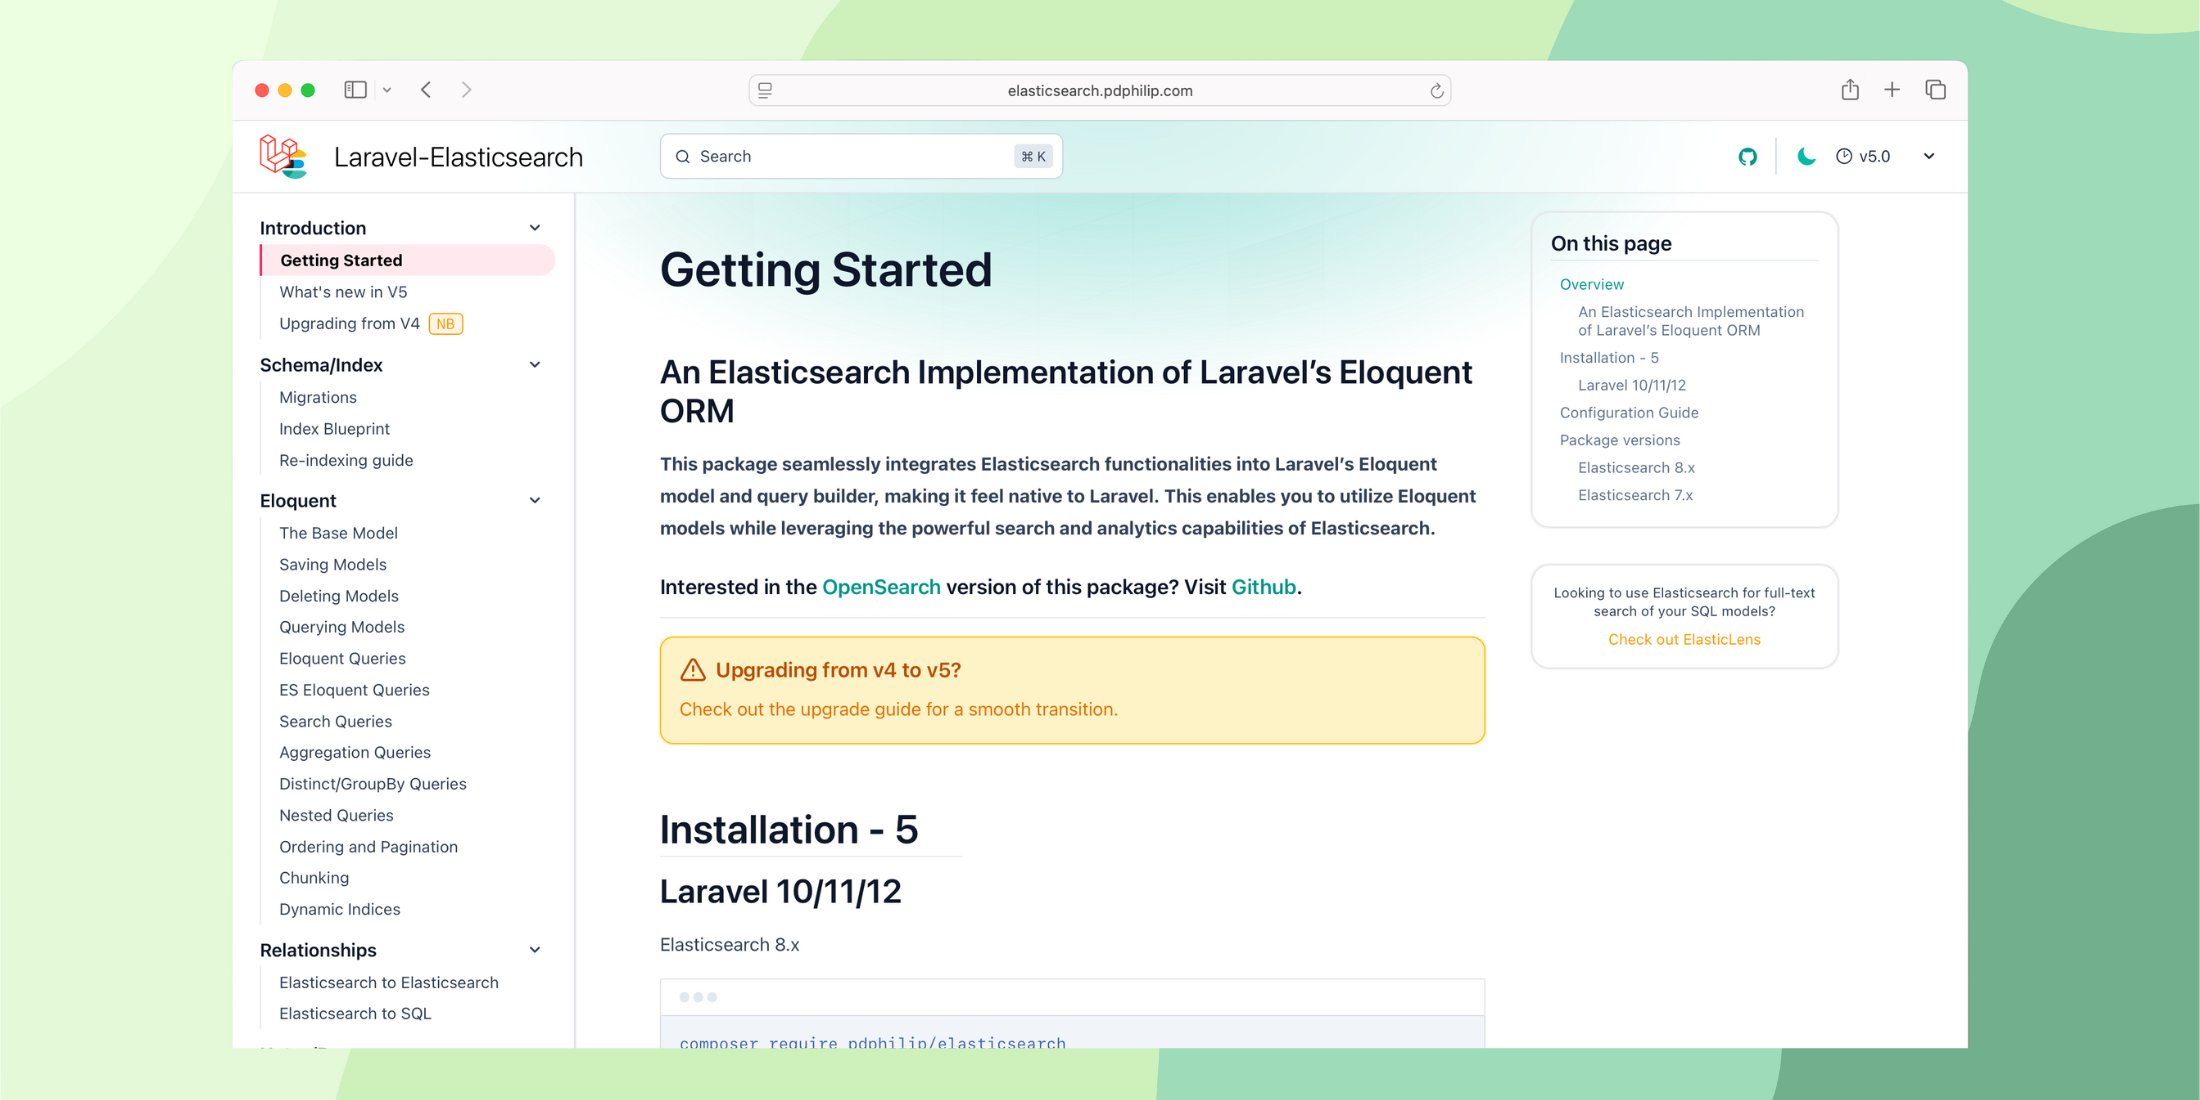Image resolution: width=2200 pixels, height=1100 pixels.
Task: Toggle dark mode with the moon icon
Action: (x=1805, y=156)
